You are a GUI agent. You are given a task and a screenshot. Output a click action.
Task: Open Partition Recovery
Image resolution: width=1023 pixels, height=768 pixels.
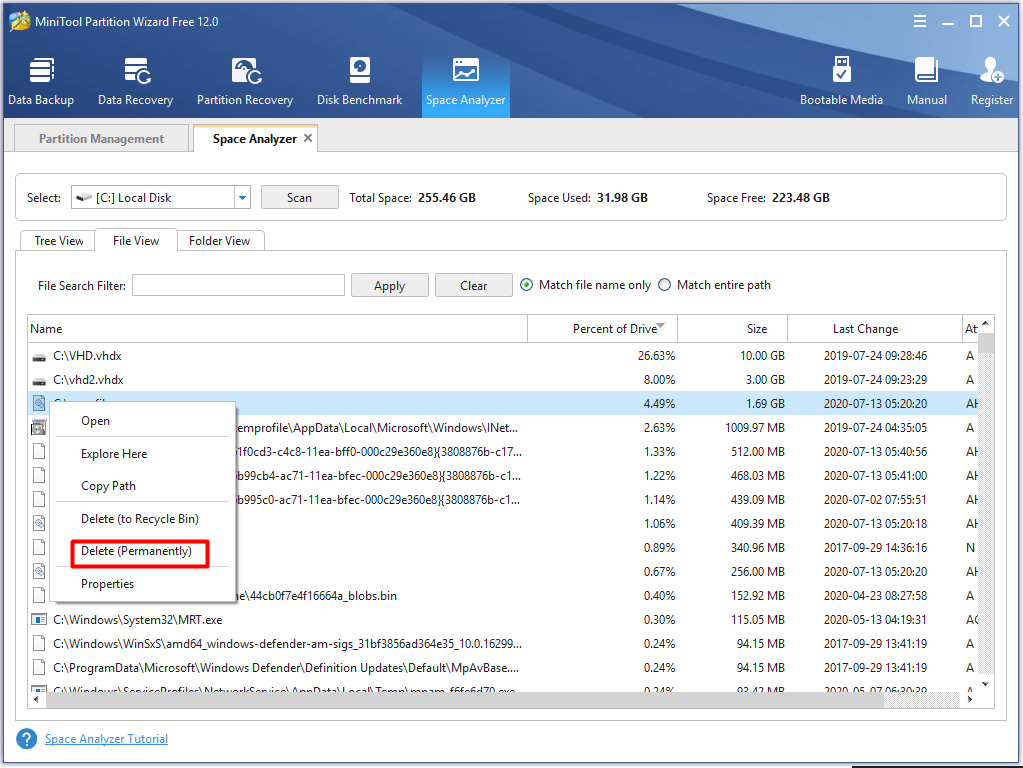point(245,82)
